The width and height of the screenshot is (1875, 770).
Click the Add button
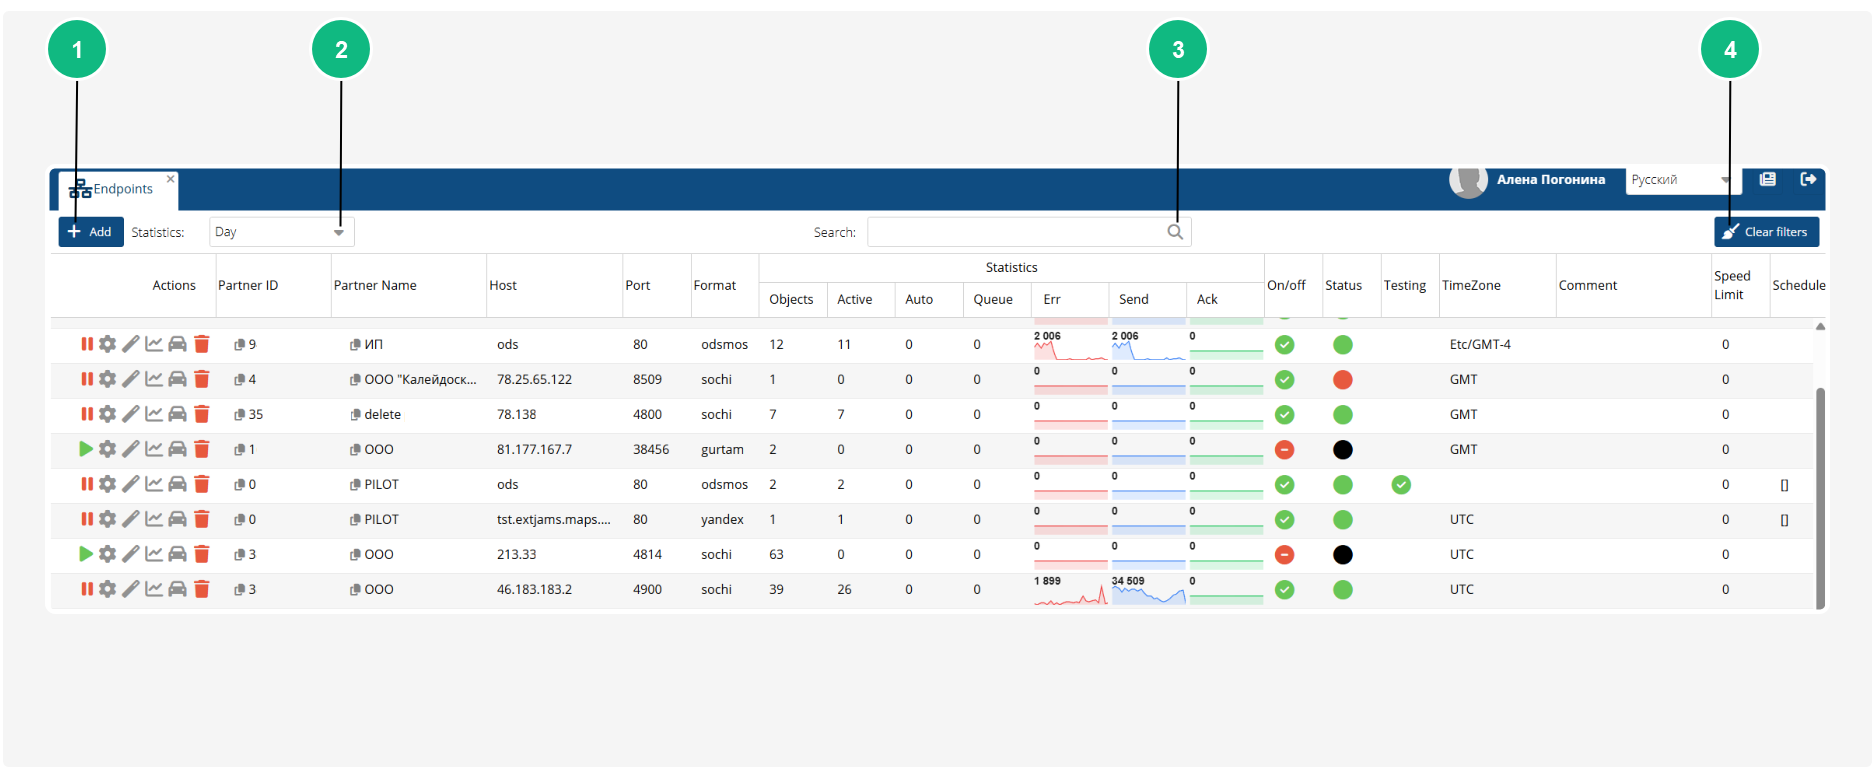pyautogui.click(x=91, y=232)
